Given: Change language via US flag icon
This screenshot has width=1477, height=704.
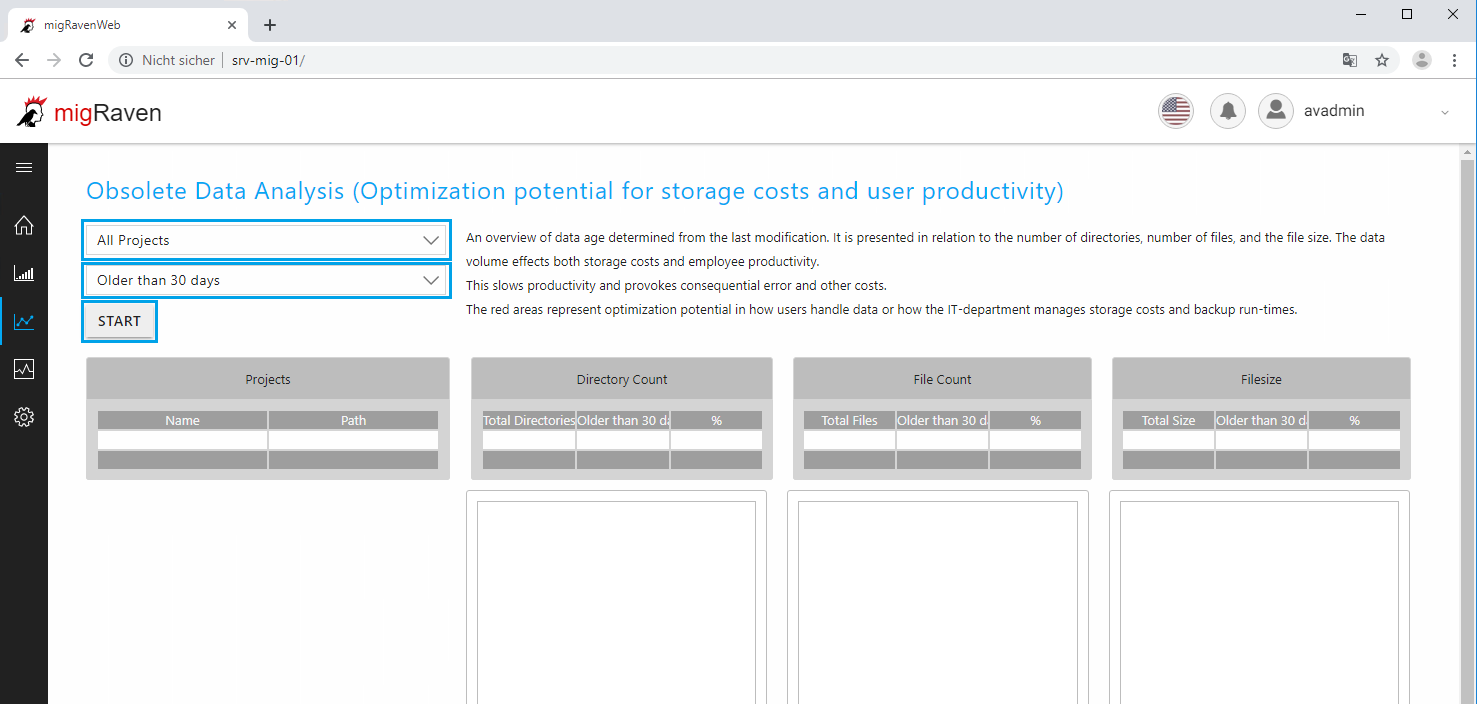Looking at the screenshot, I should tap(1176, 111).
